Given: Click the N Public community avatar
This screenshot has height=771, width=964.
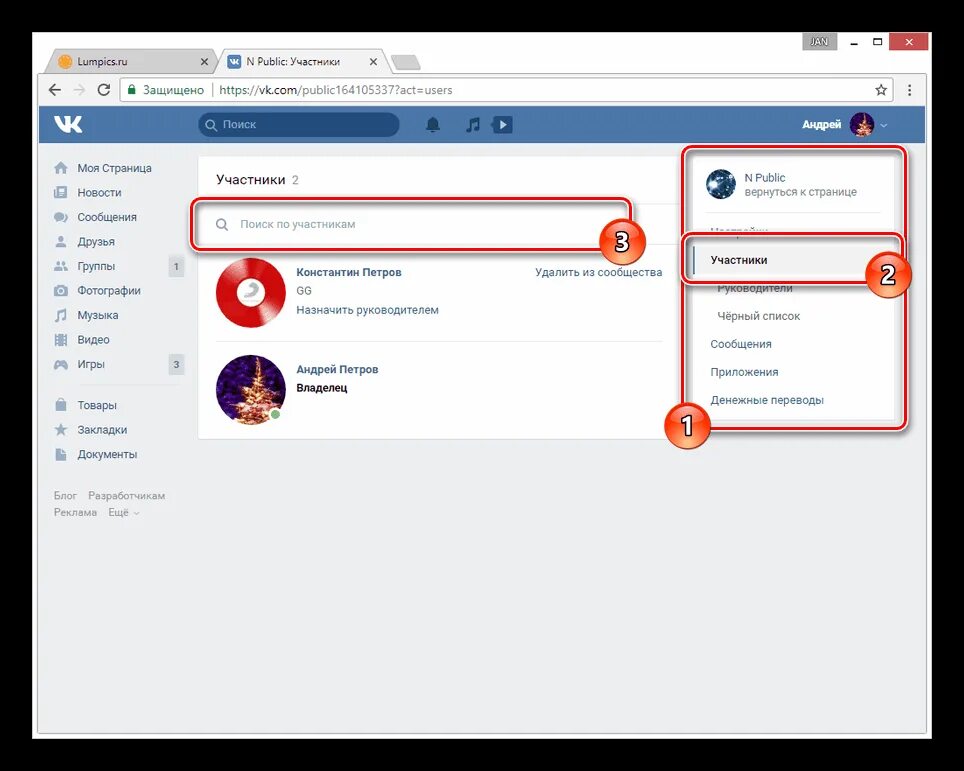Looking at the screenshot, I should click(721, 184).
